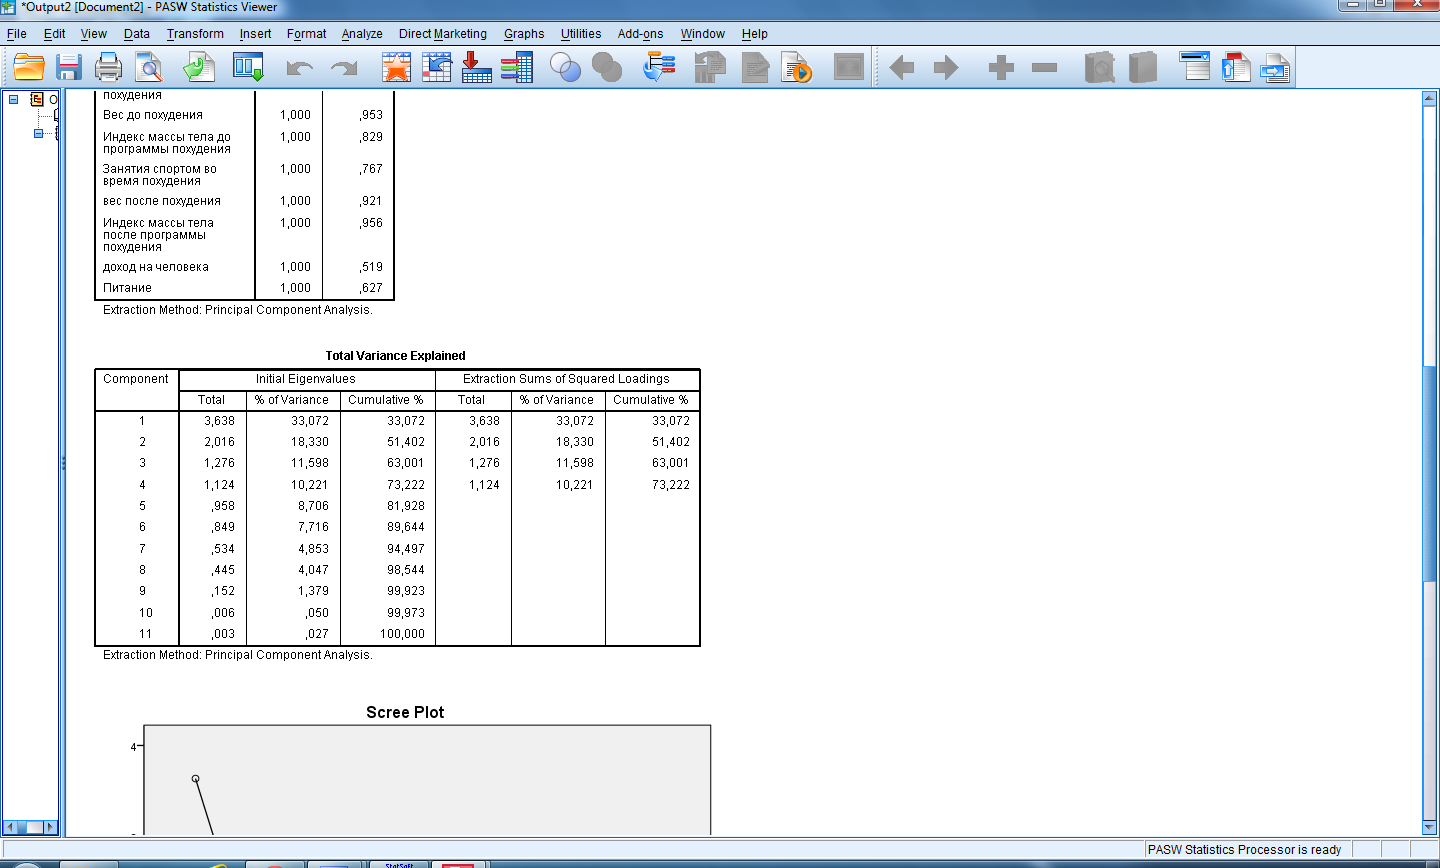Click the vertical scrollbar down arrow
Image resolution: width=1440 pixels, height=868 pixels.
[1429, 827]
